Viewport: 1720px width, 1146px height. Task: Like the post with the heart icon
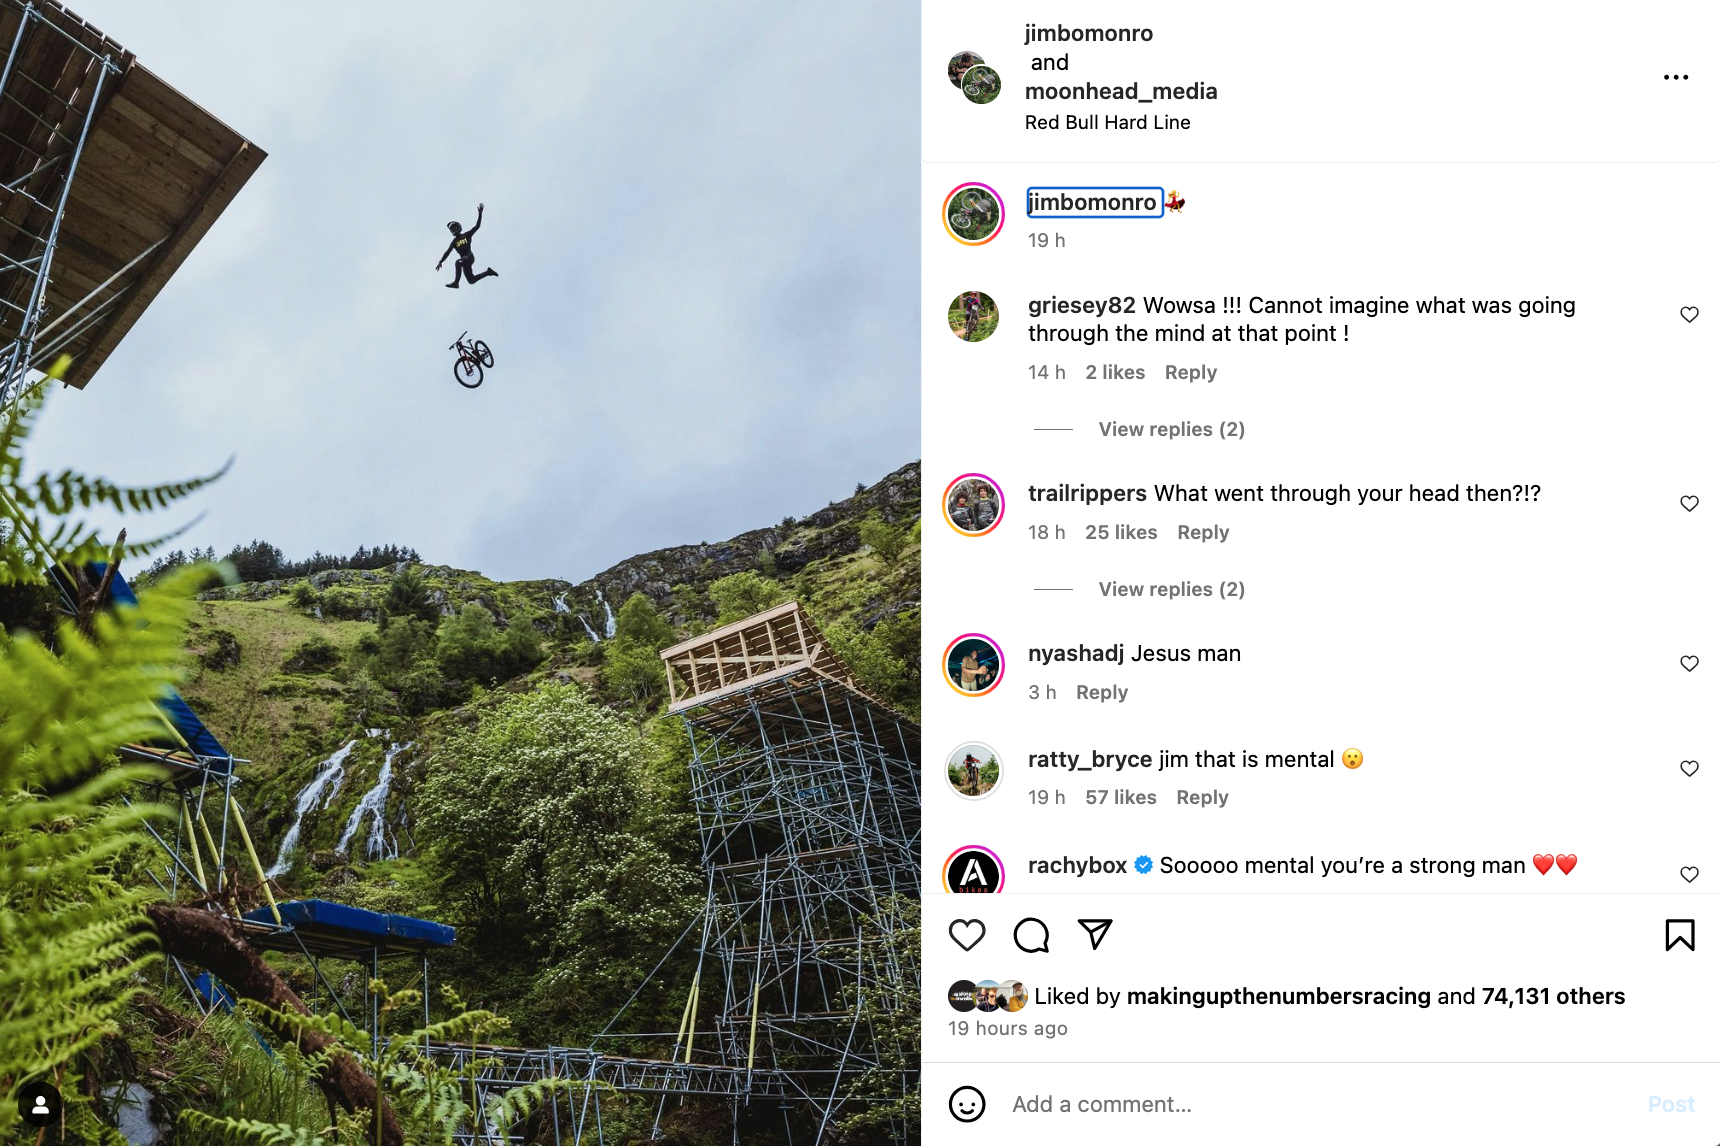(x=967, y=935)
